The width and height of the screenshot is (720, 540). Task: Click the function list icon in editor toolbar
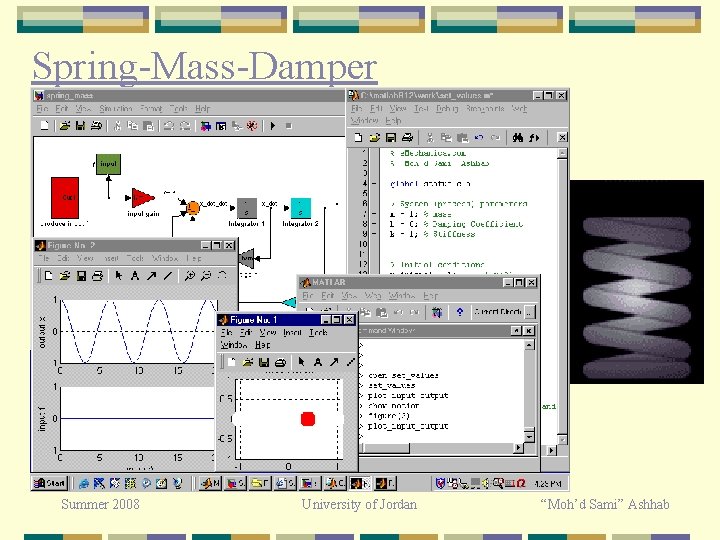click(x=534, y=137)
